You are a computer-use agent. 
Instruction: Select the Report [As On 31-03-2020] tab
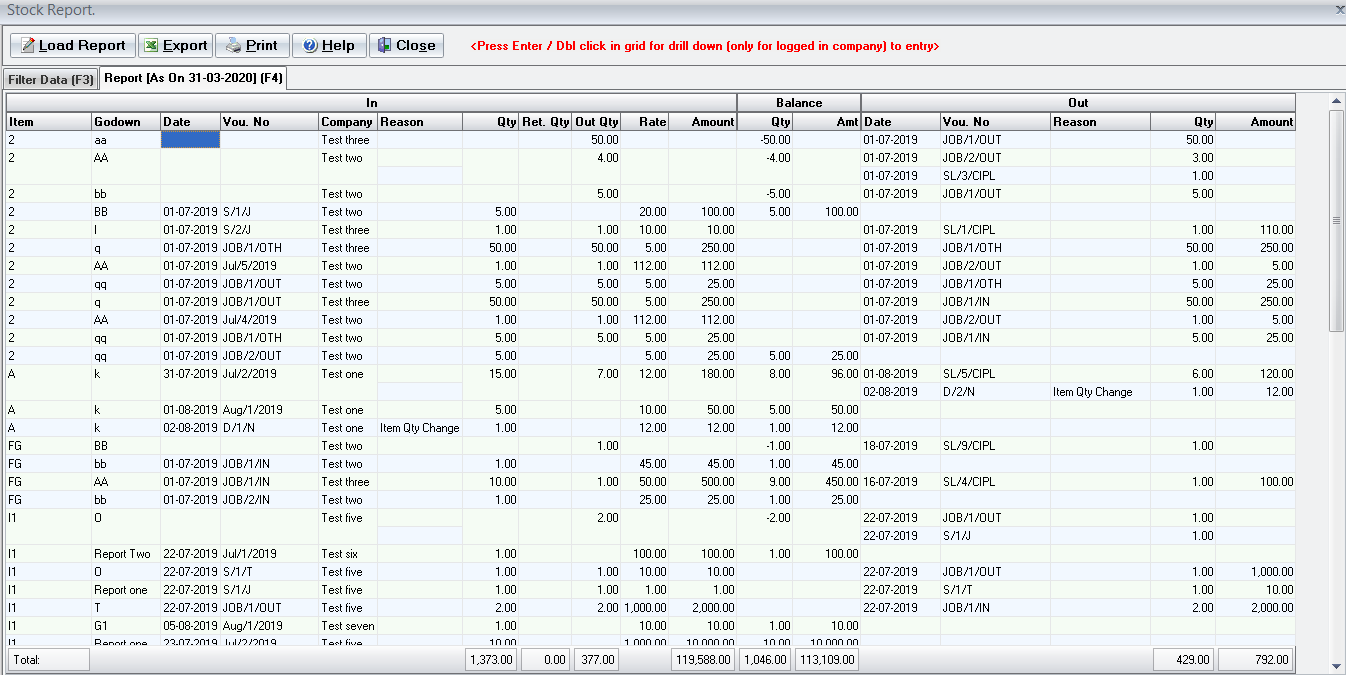(194, 78)
